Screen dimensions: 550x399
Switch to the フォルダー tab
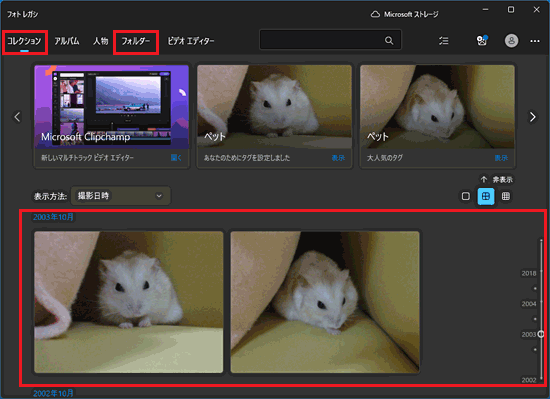136,41
